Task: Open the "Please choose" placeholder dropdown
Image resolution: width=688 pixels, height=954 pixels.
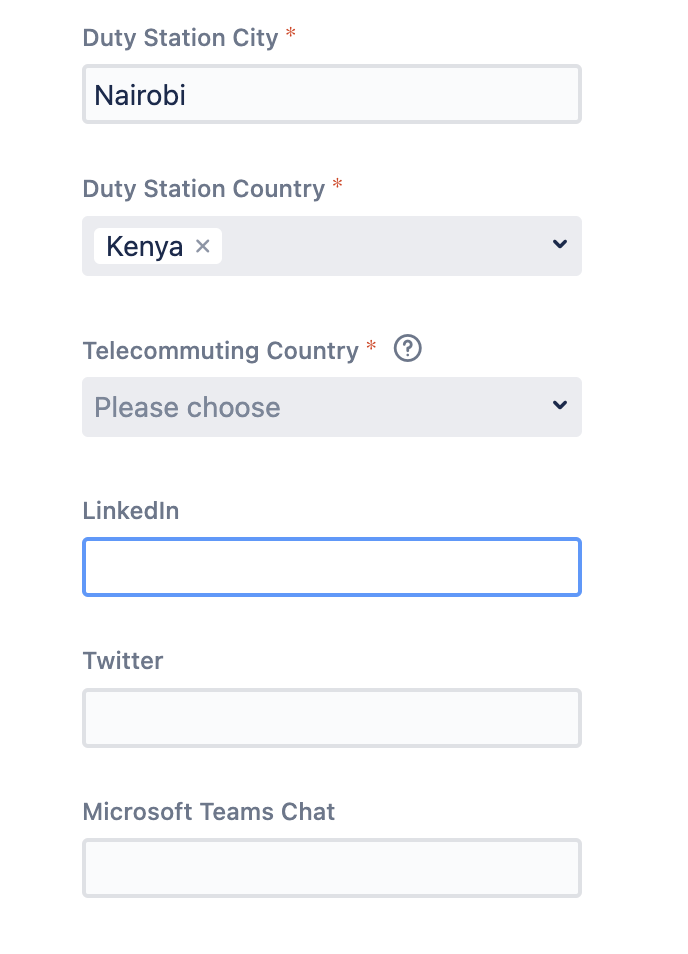Action: point(332,407)
